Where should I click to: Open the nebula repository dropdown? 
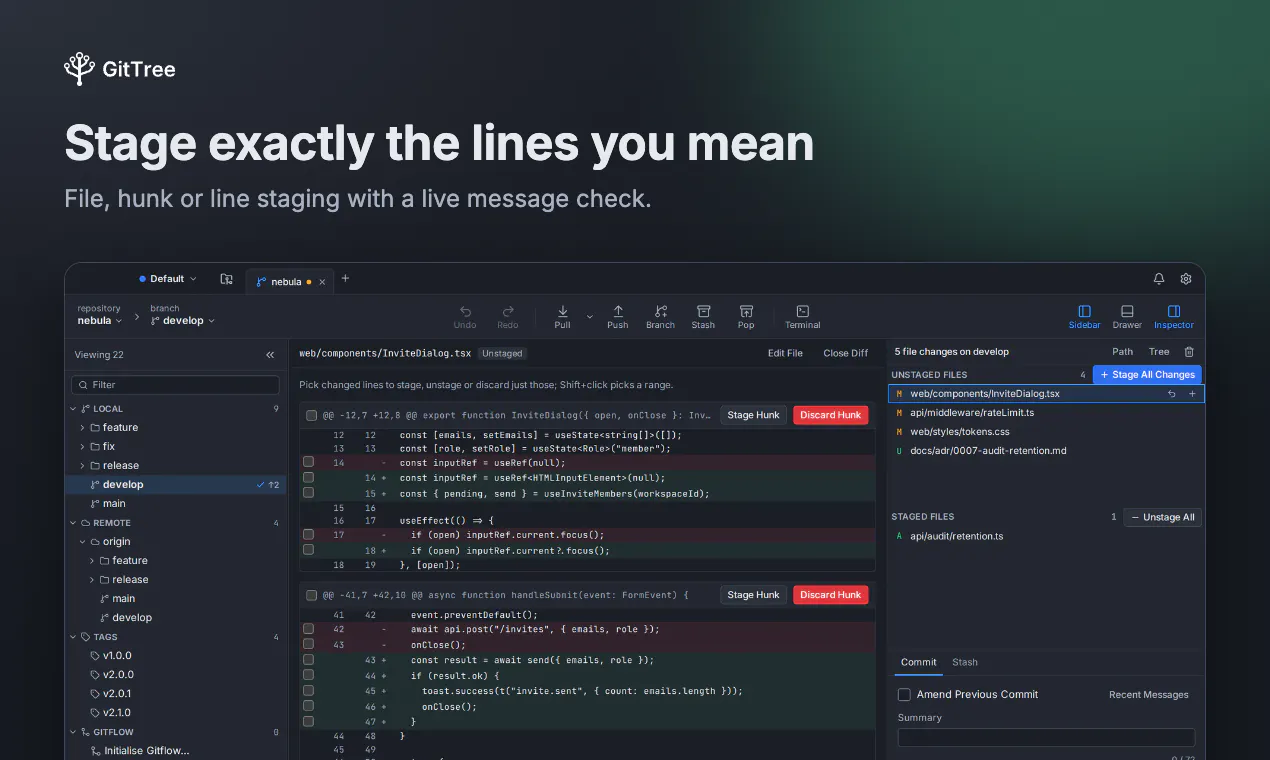100,321
